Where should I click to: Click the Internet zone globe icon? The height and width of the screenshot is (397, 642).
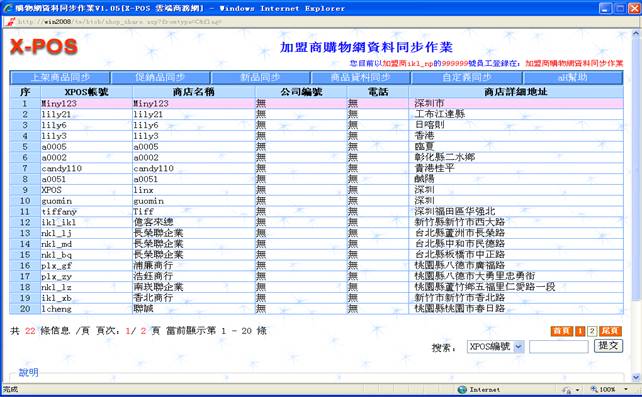pos(462,389)
